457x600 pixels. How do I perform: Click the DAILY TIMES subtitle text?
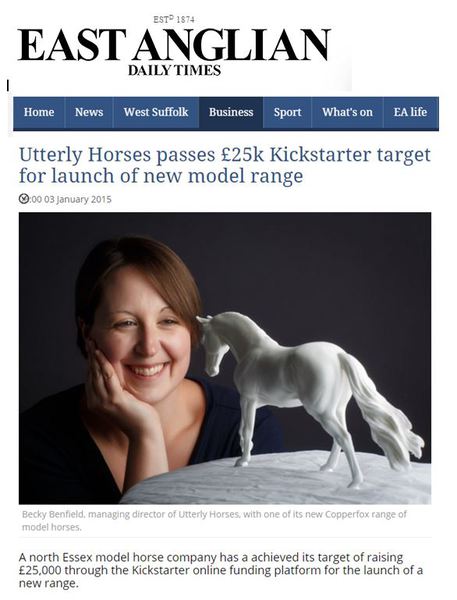[174, 70]
